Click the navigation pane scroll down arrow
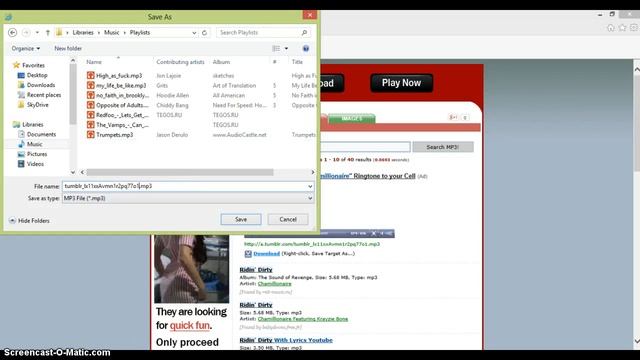The image size is (640, 360). [73, 172]
